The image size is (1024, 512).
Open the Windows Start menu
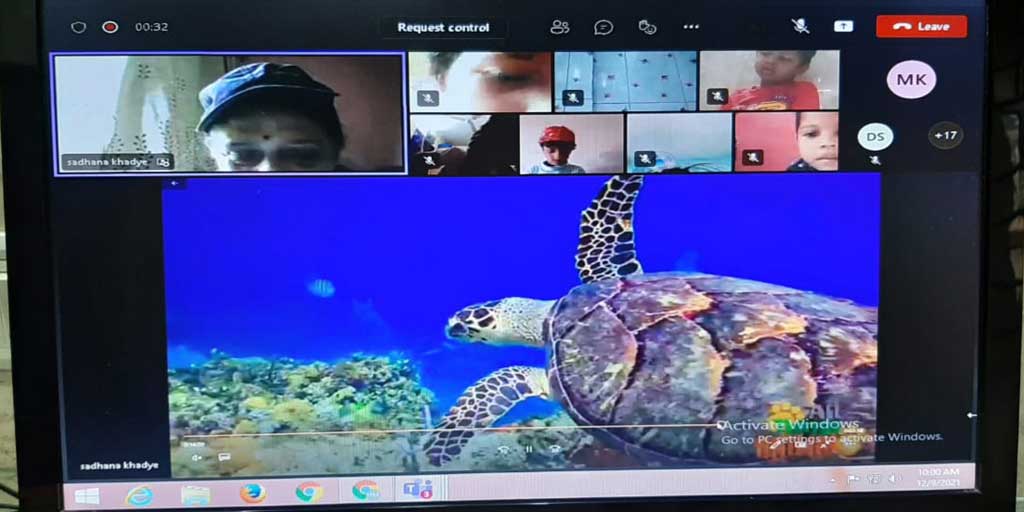(x=87, y=494)
